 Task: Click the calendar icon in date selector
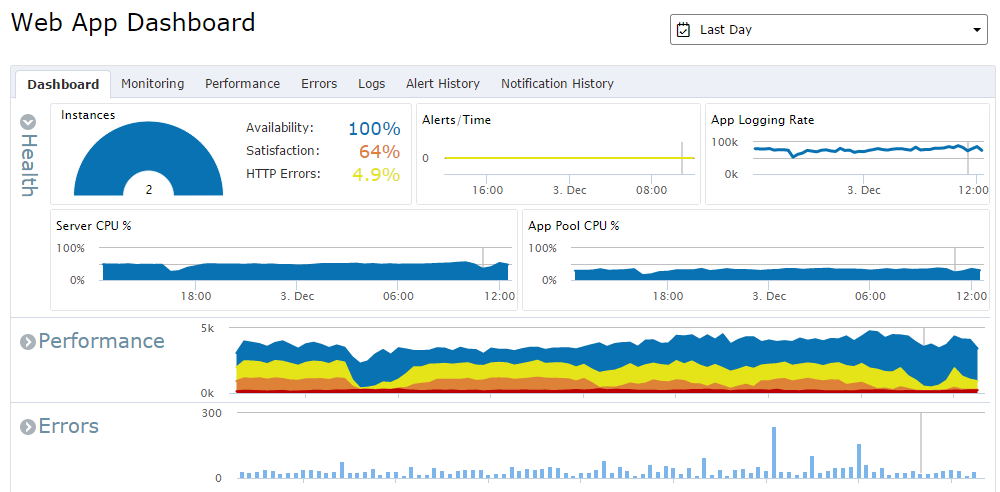(x=683, y=30)
